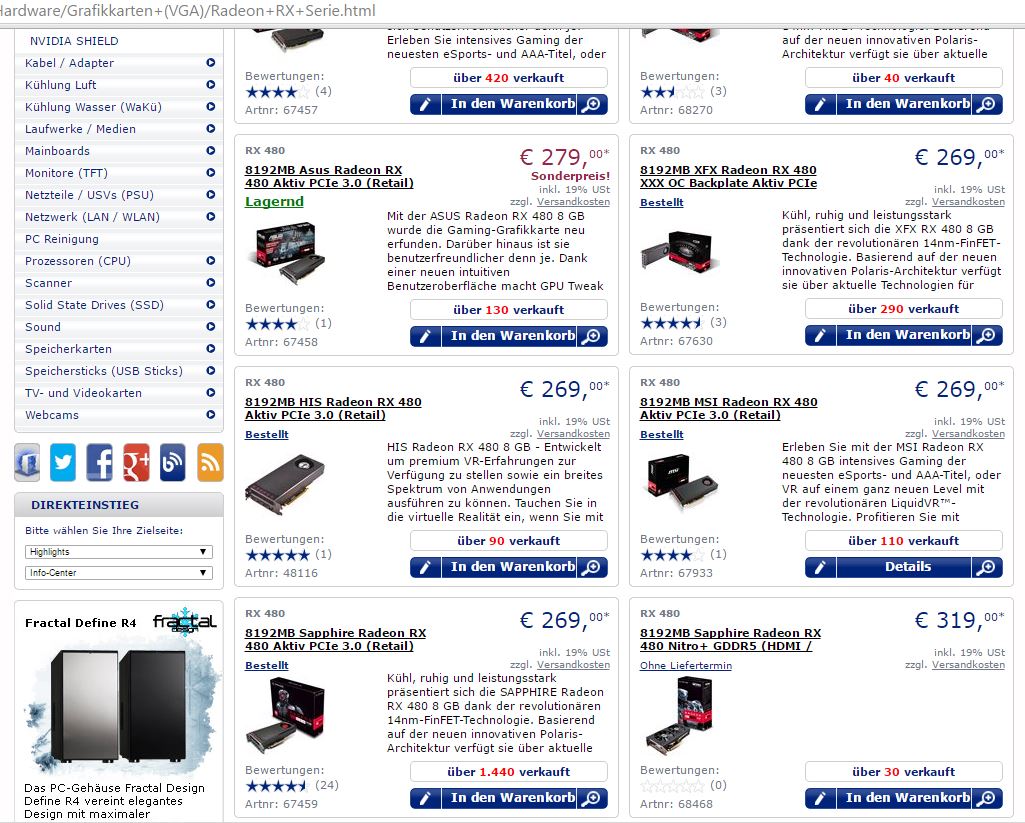Select Solid State Drives (SSD) category
This screenshot has width=1025, height=823.
94,305
